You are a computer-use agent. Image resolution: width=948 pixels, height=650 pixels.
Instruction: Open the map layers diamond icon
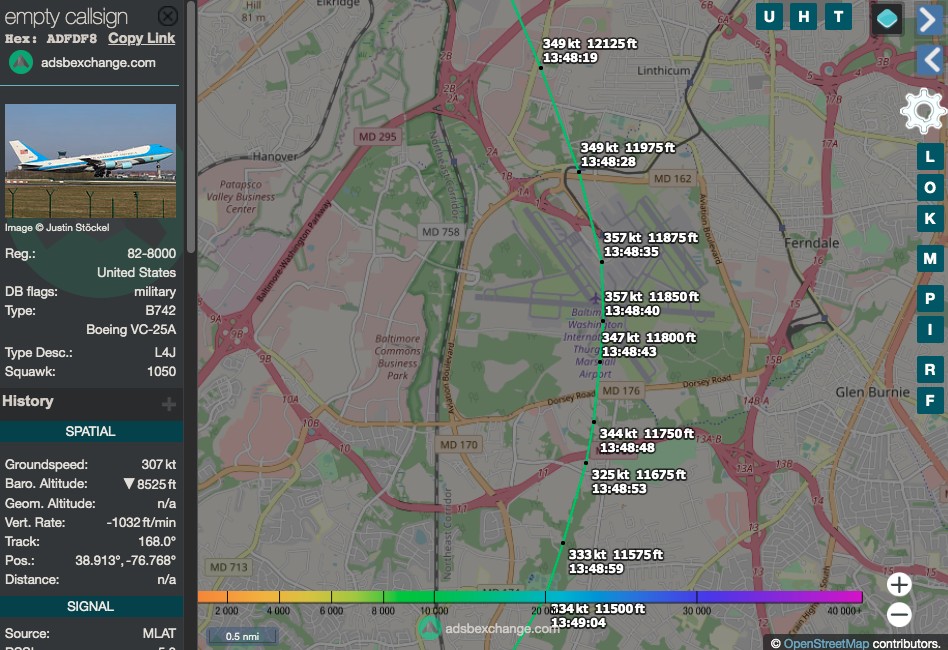pos(887,19)
